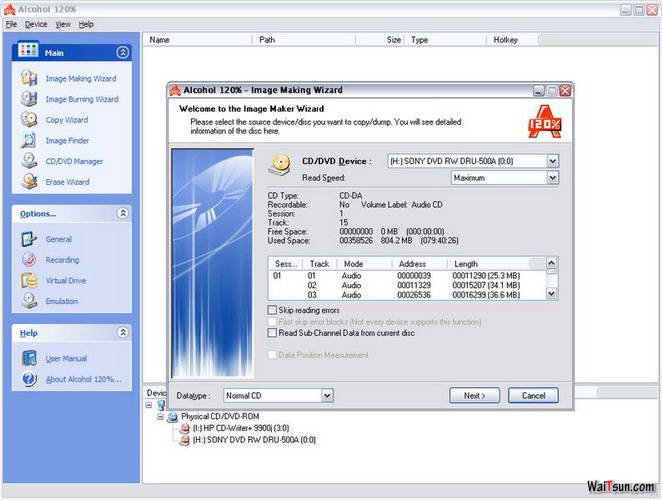Open the Image Making Wizard icon
This screenshot has width=662, height=500.
point(27,78)
